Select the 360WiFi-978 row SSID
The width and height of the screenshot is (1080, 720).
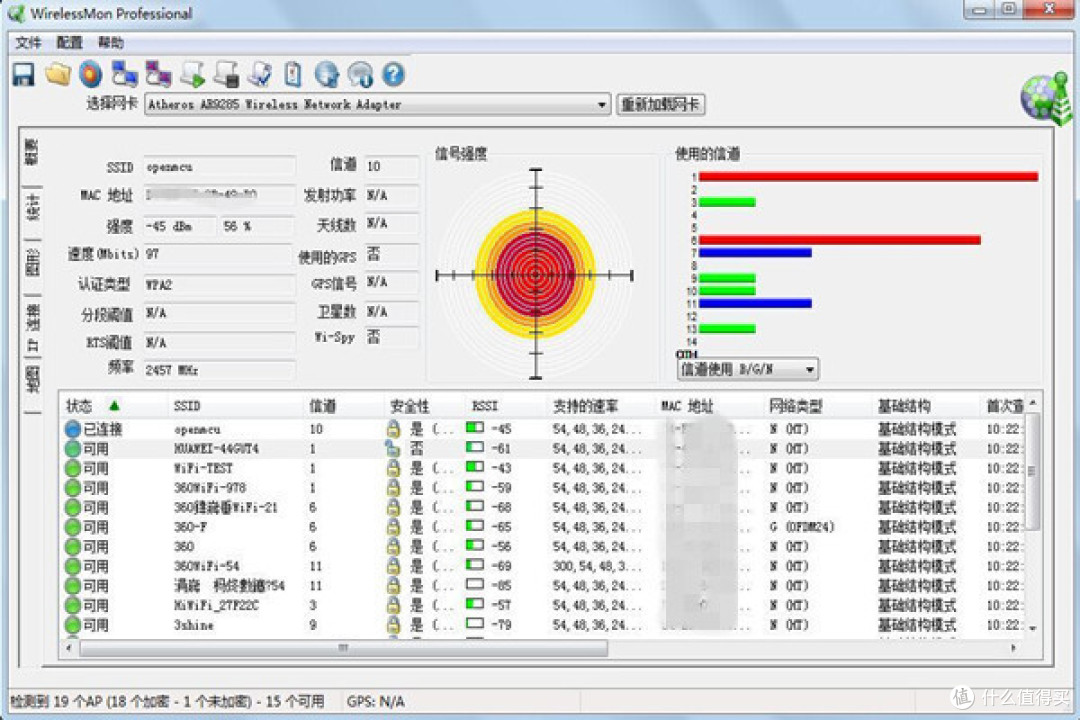pyautogui.click(x=209, y=488)
